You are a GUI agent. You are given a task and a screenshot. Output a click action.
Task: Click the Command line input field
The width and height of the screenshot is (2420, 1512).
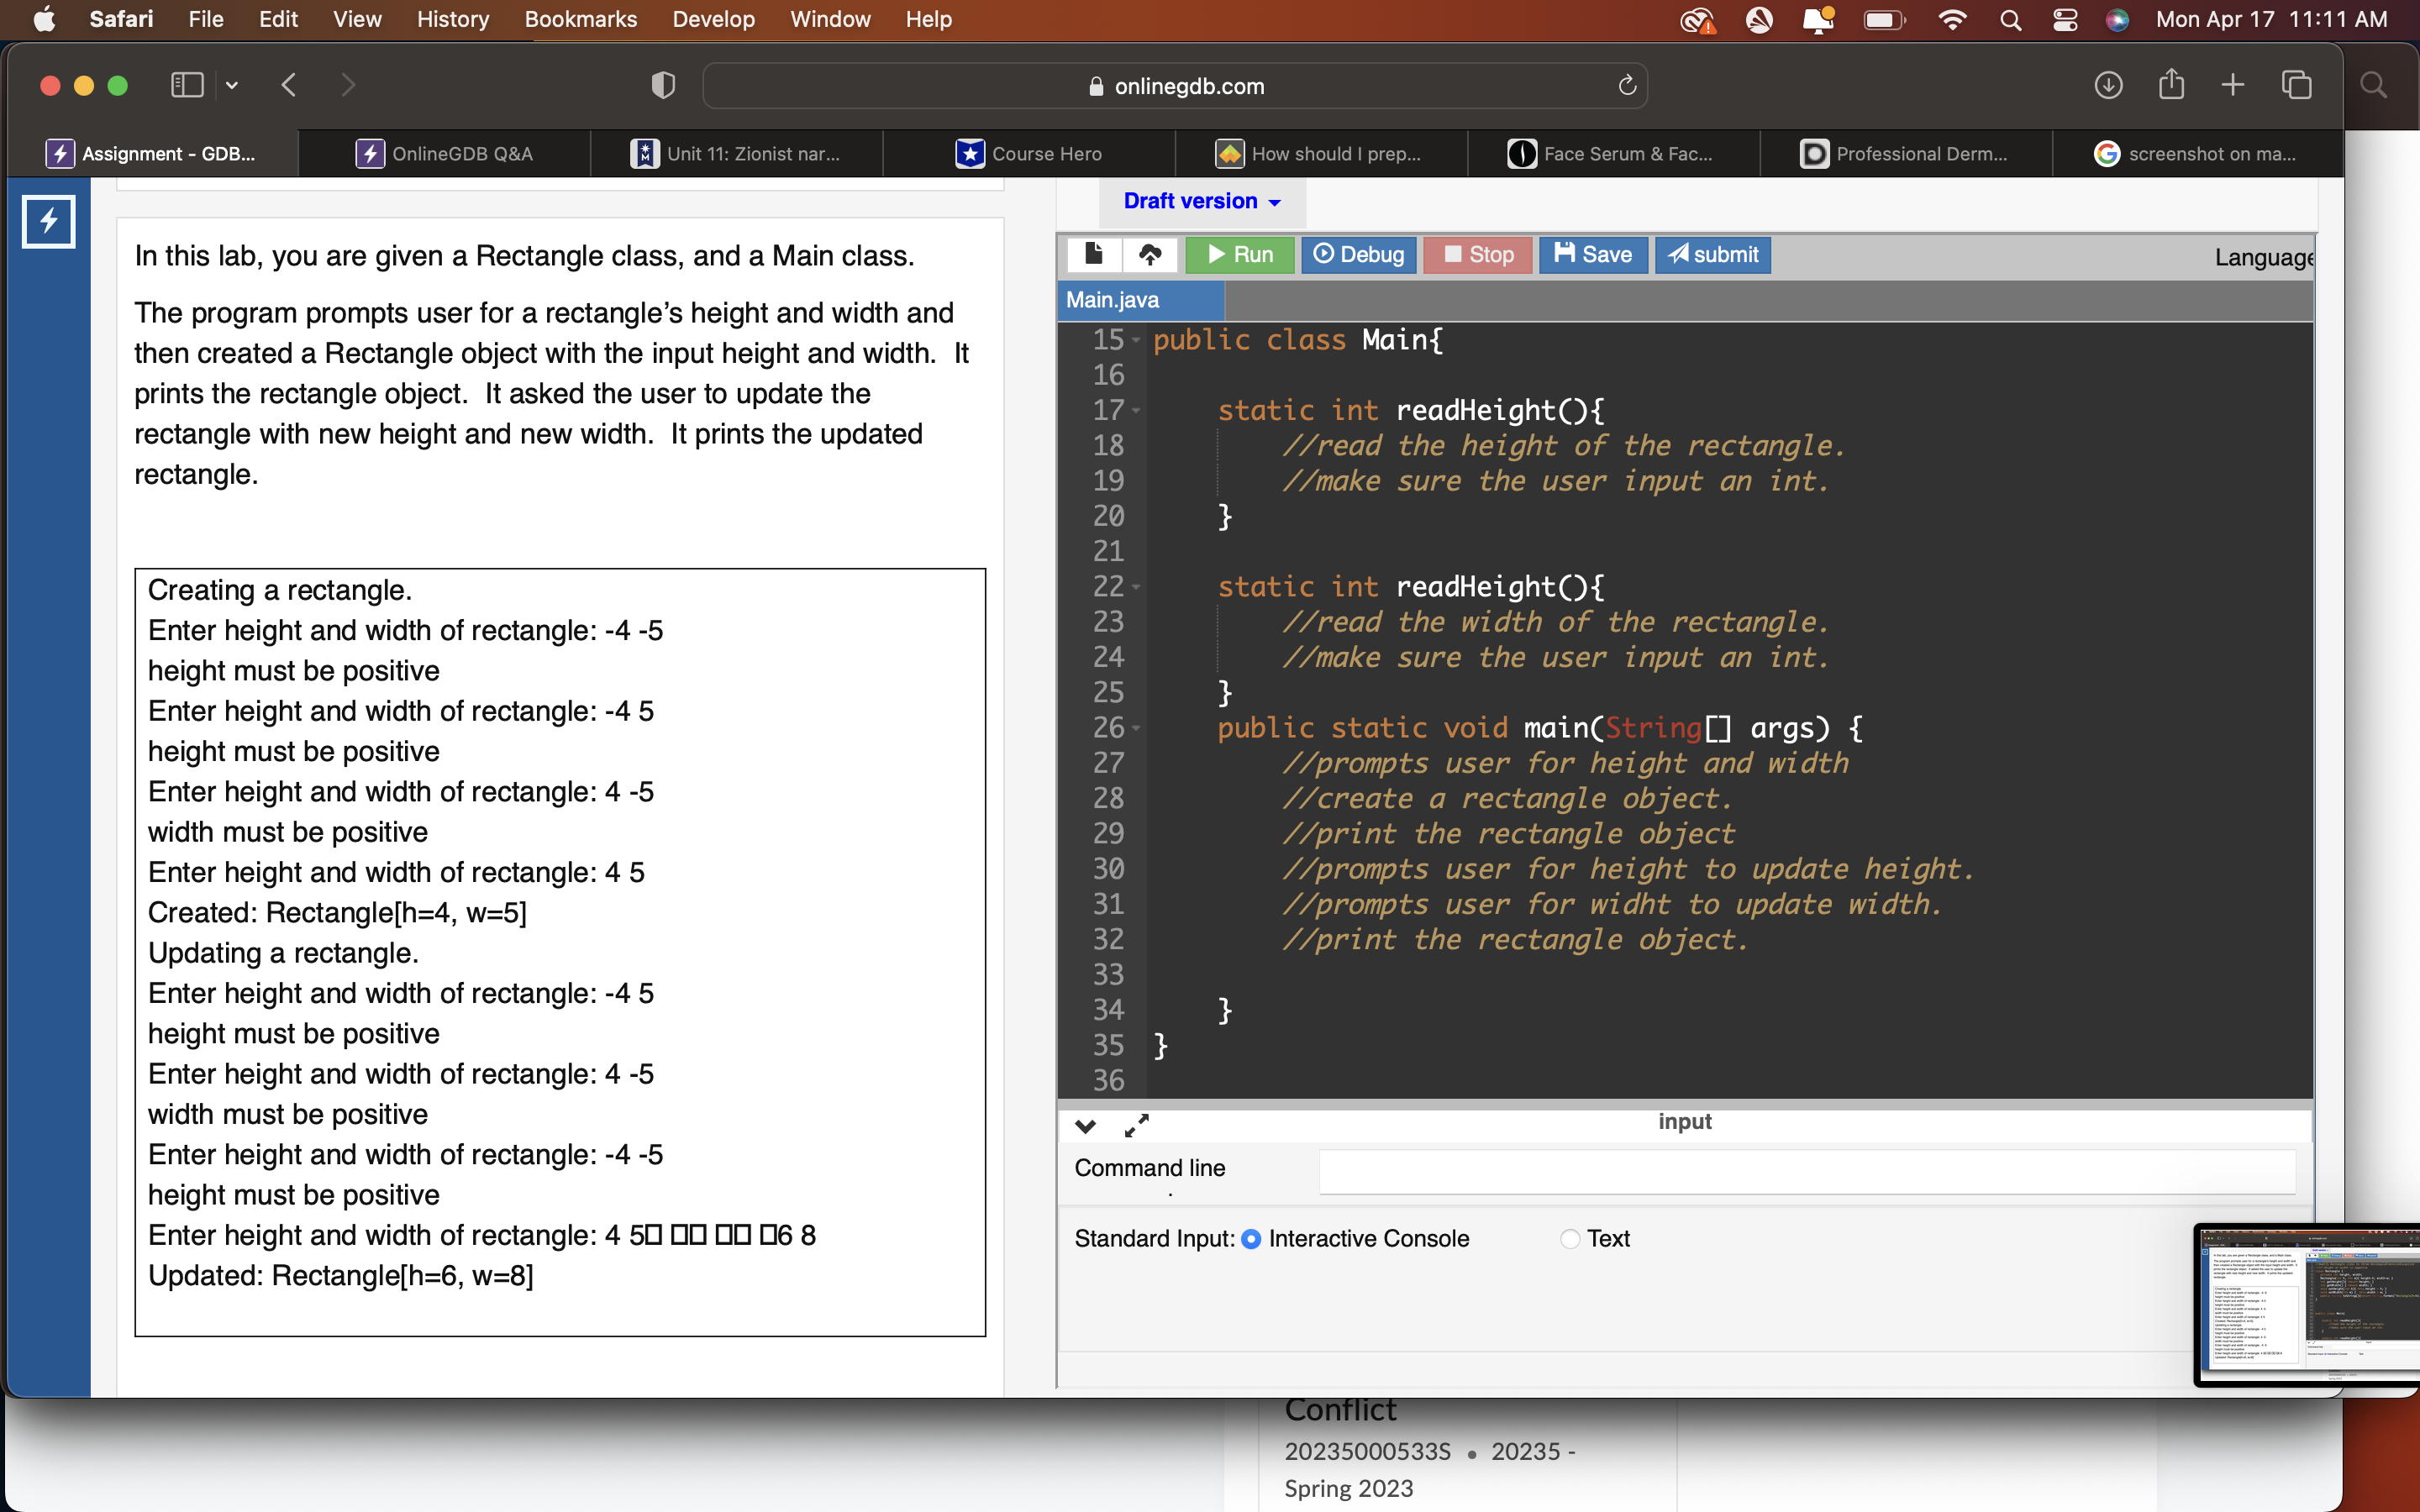tap(1806, 1171)
